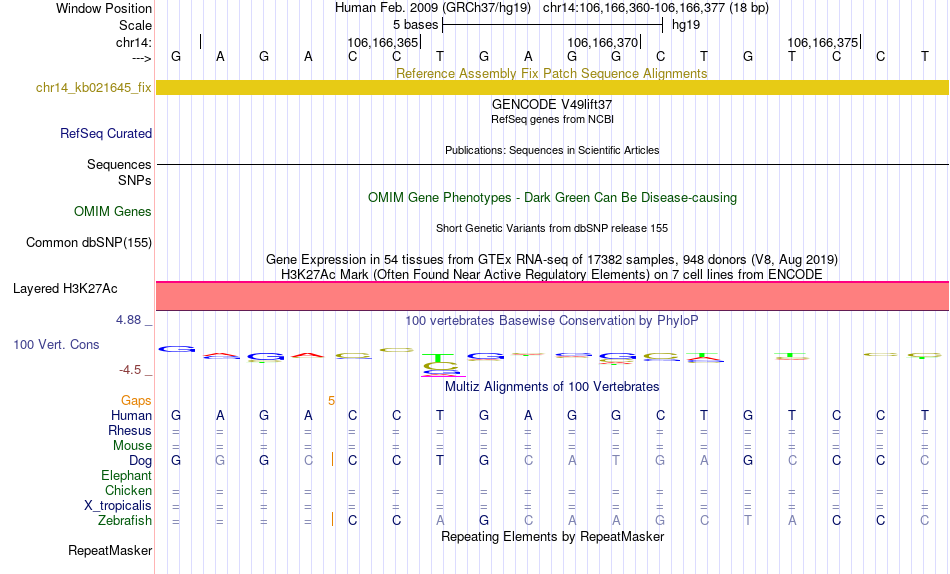Click 100 vertebrates Basewise Conservation by PhyloP title

coord(552,321)
